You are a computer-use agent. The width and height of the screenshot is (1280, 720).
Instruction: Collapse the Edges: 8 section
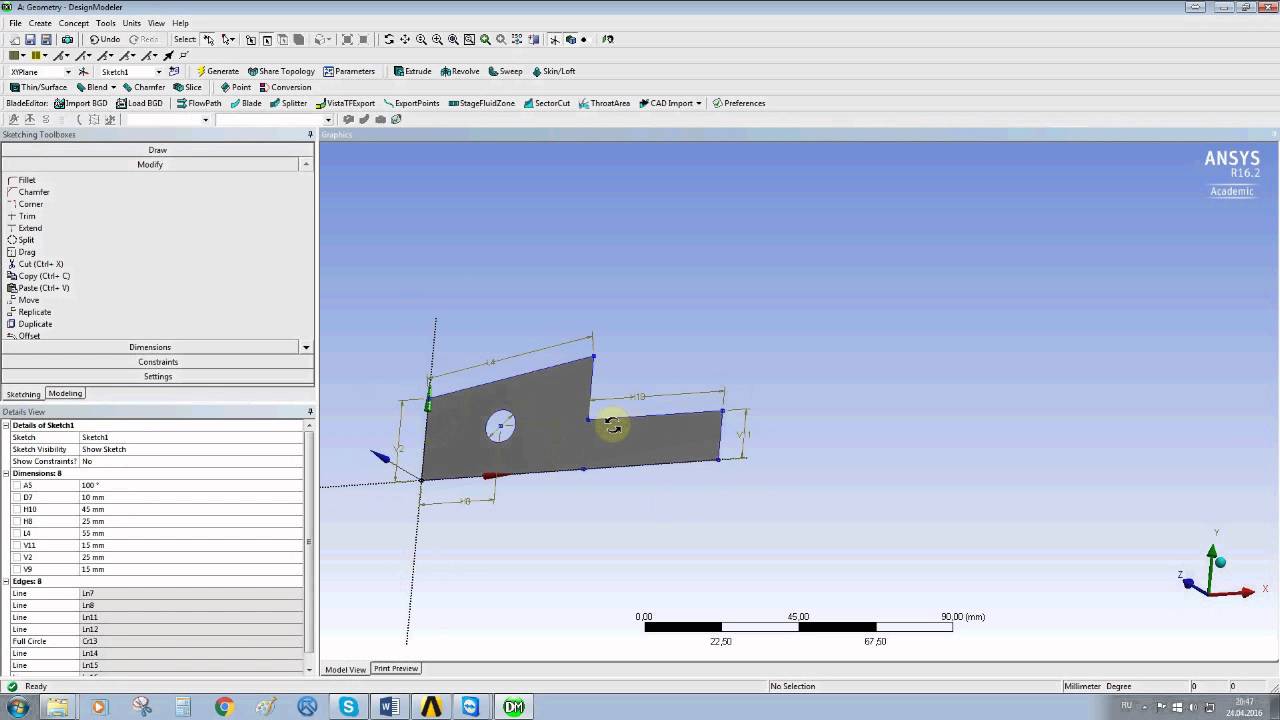tap(6, 581)
